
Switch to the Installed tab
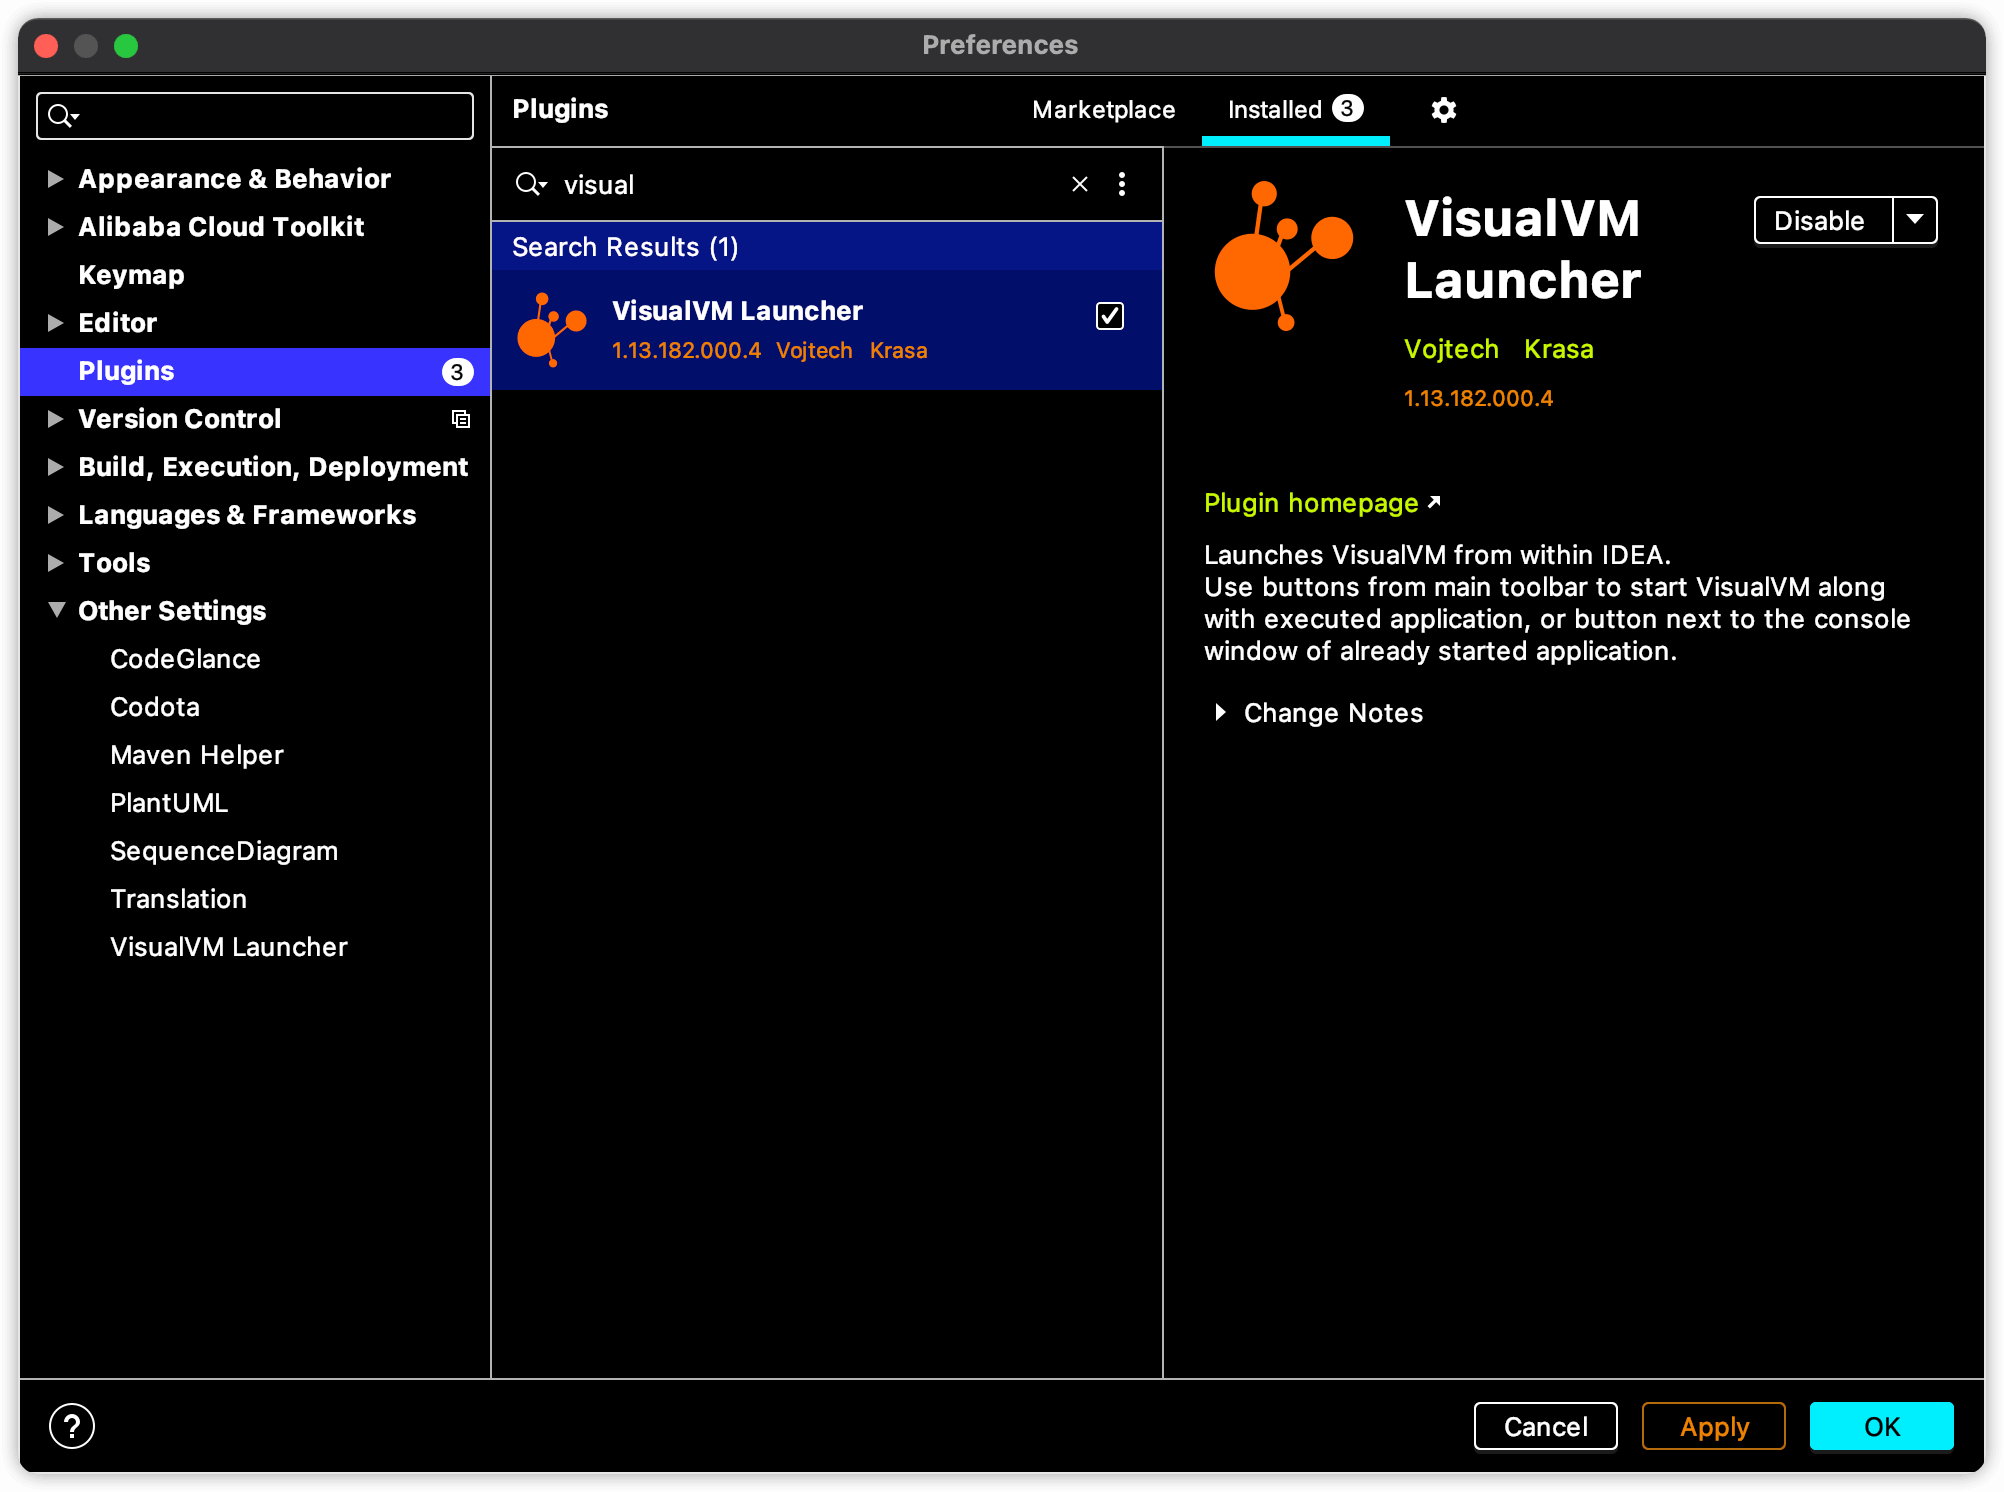(x=1295, y=110)
